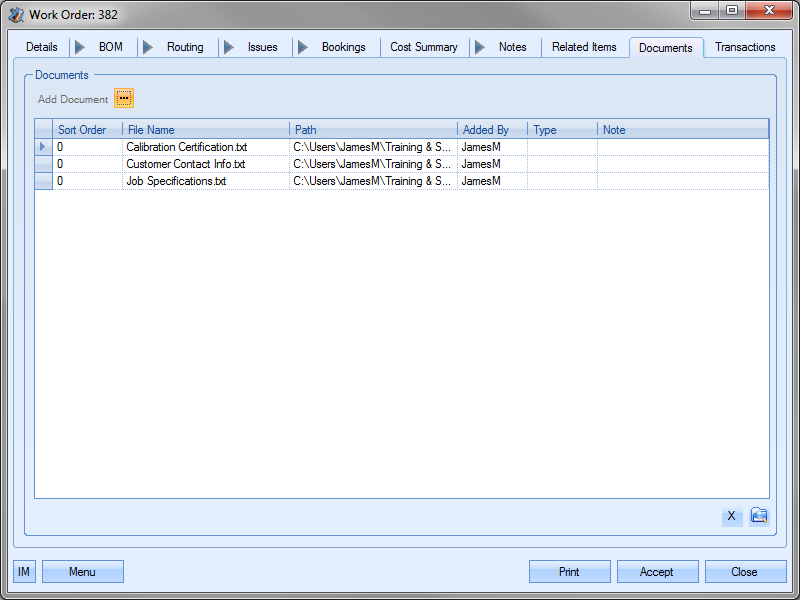Click the arrow icon before BOM tab
The width and height of the screenshot is (800, 600).
[79, 47]
